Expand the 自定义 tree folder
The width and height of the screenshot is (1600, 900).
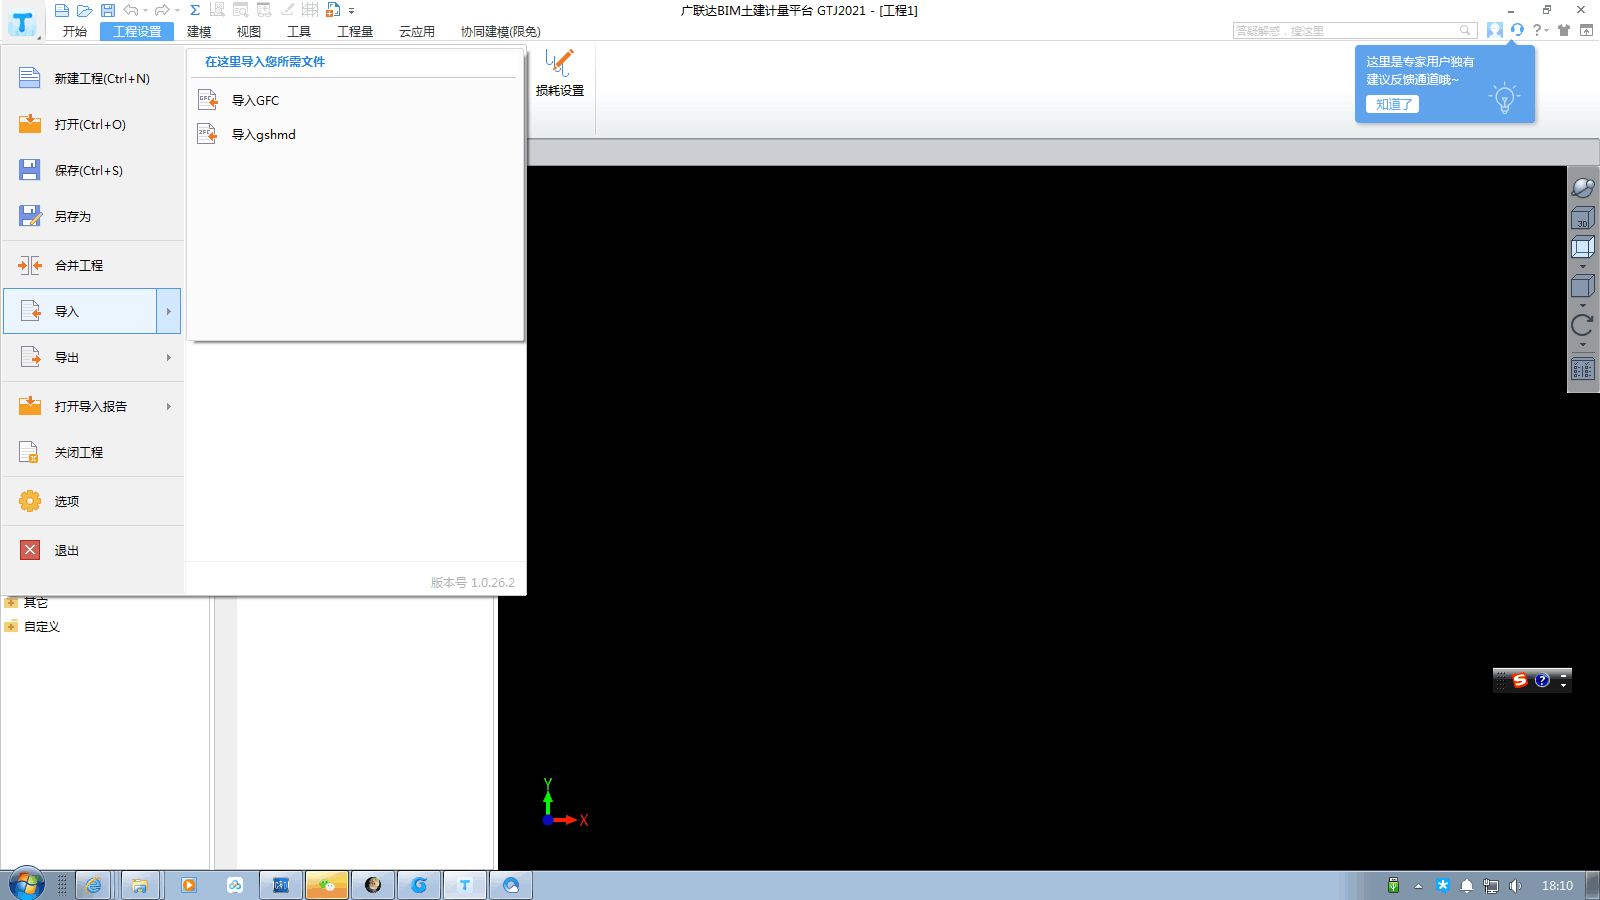(x=11, y=626)
